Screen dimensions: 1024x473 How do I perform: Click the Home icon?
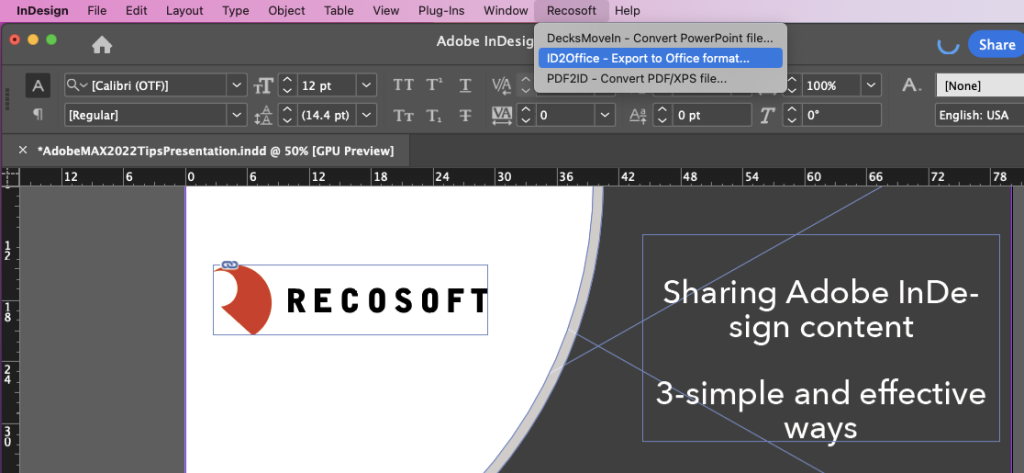coord(102,44)
